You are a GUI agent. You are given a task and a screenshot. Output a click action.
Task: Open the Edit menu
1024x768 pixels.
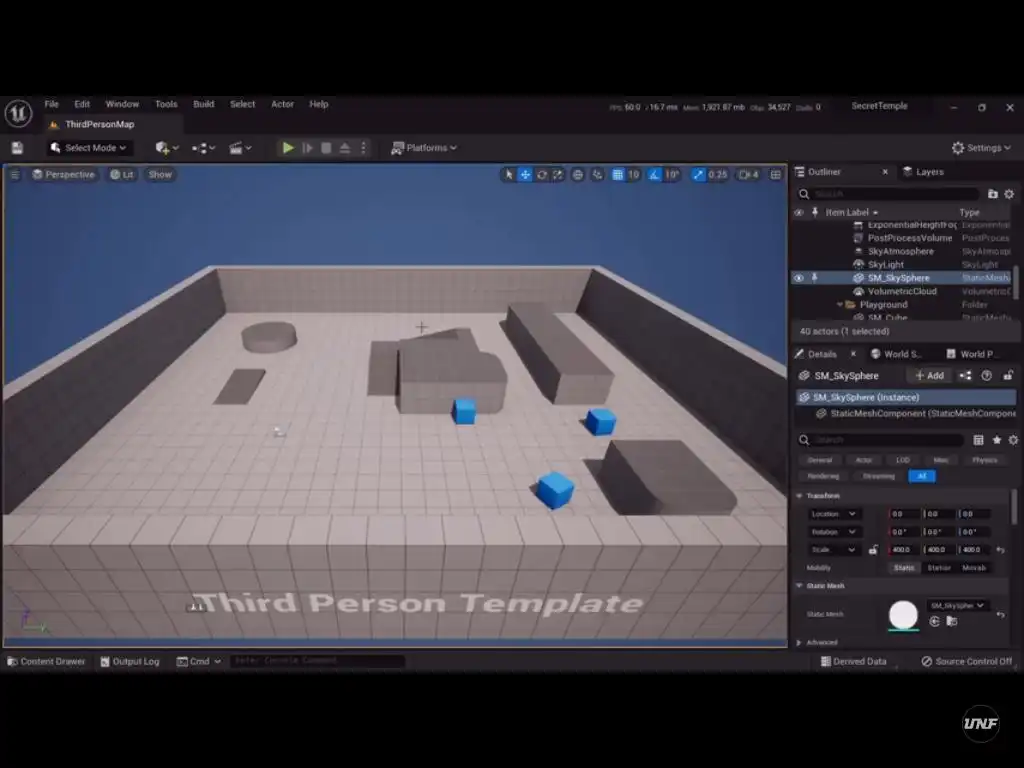[82, 104]
